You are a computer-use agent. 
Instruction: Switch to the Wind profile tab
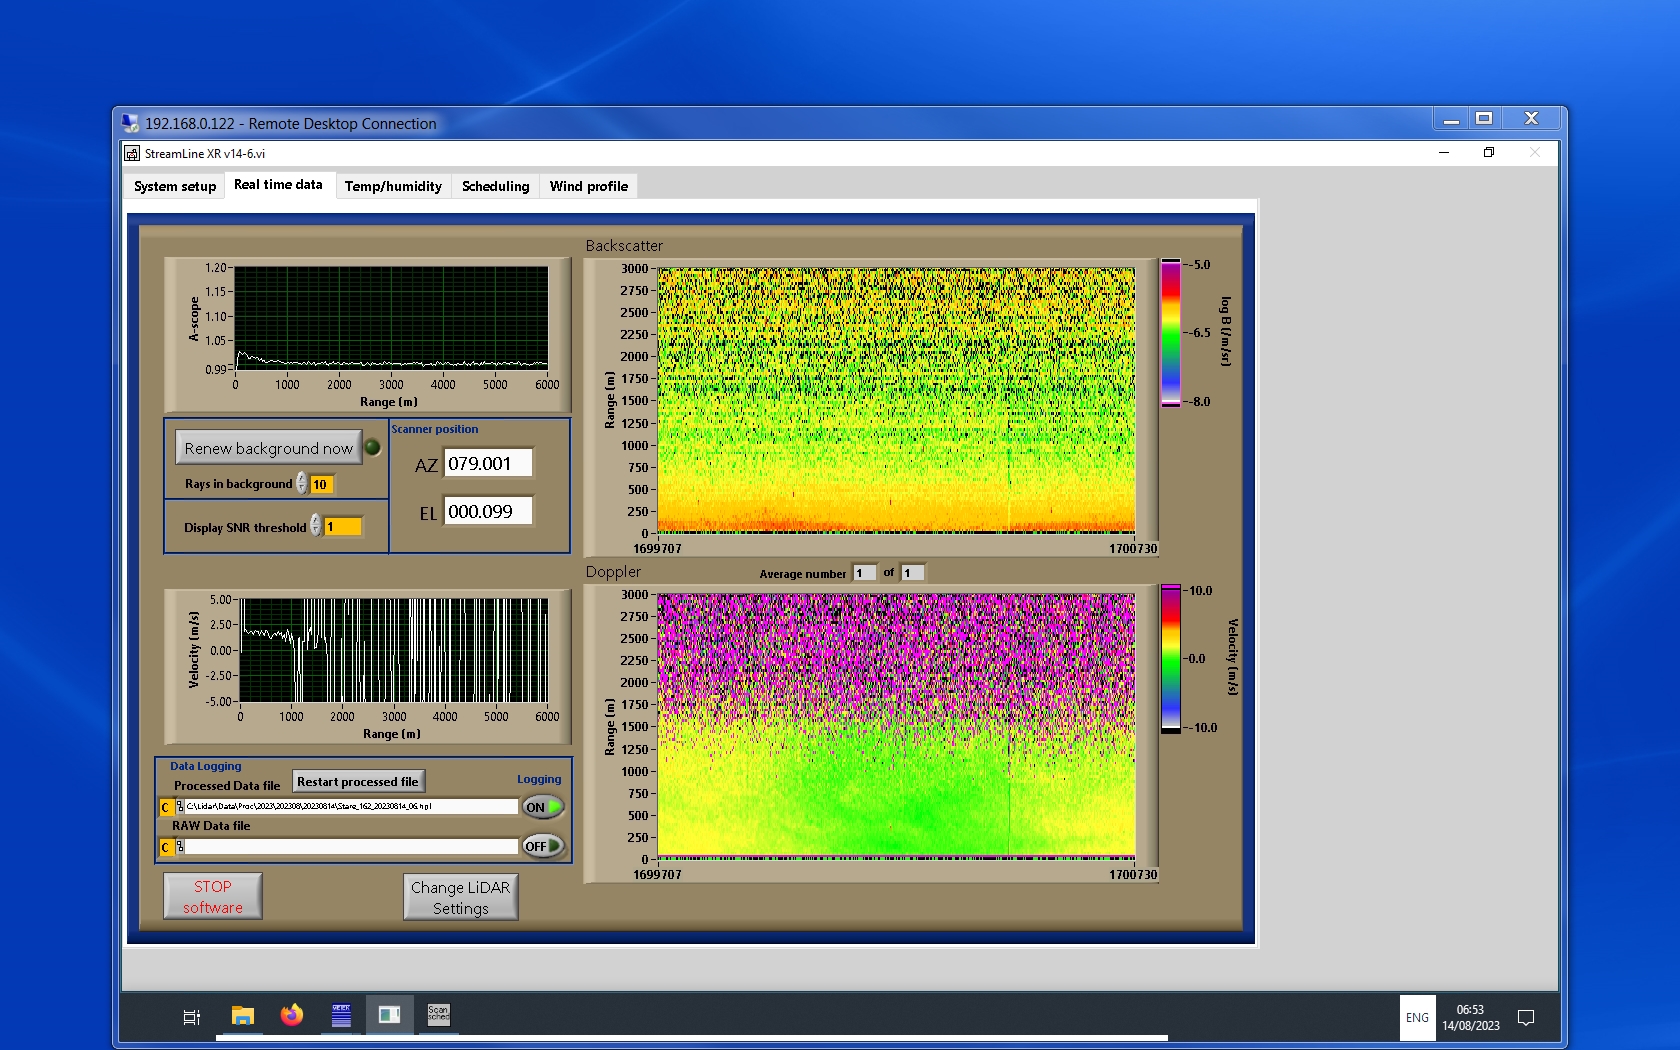(588, 186)
